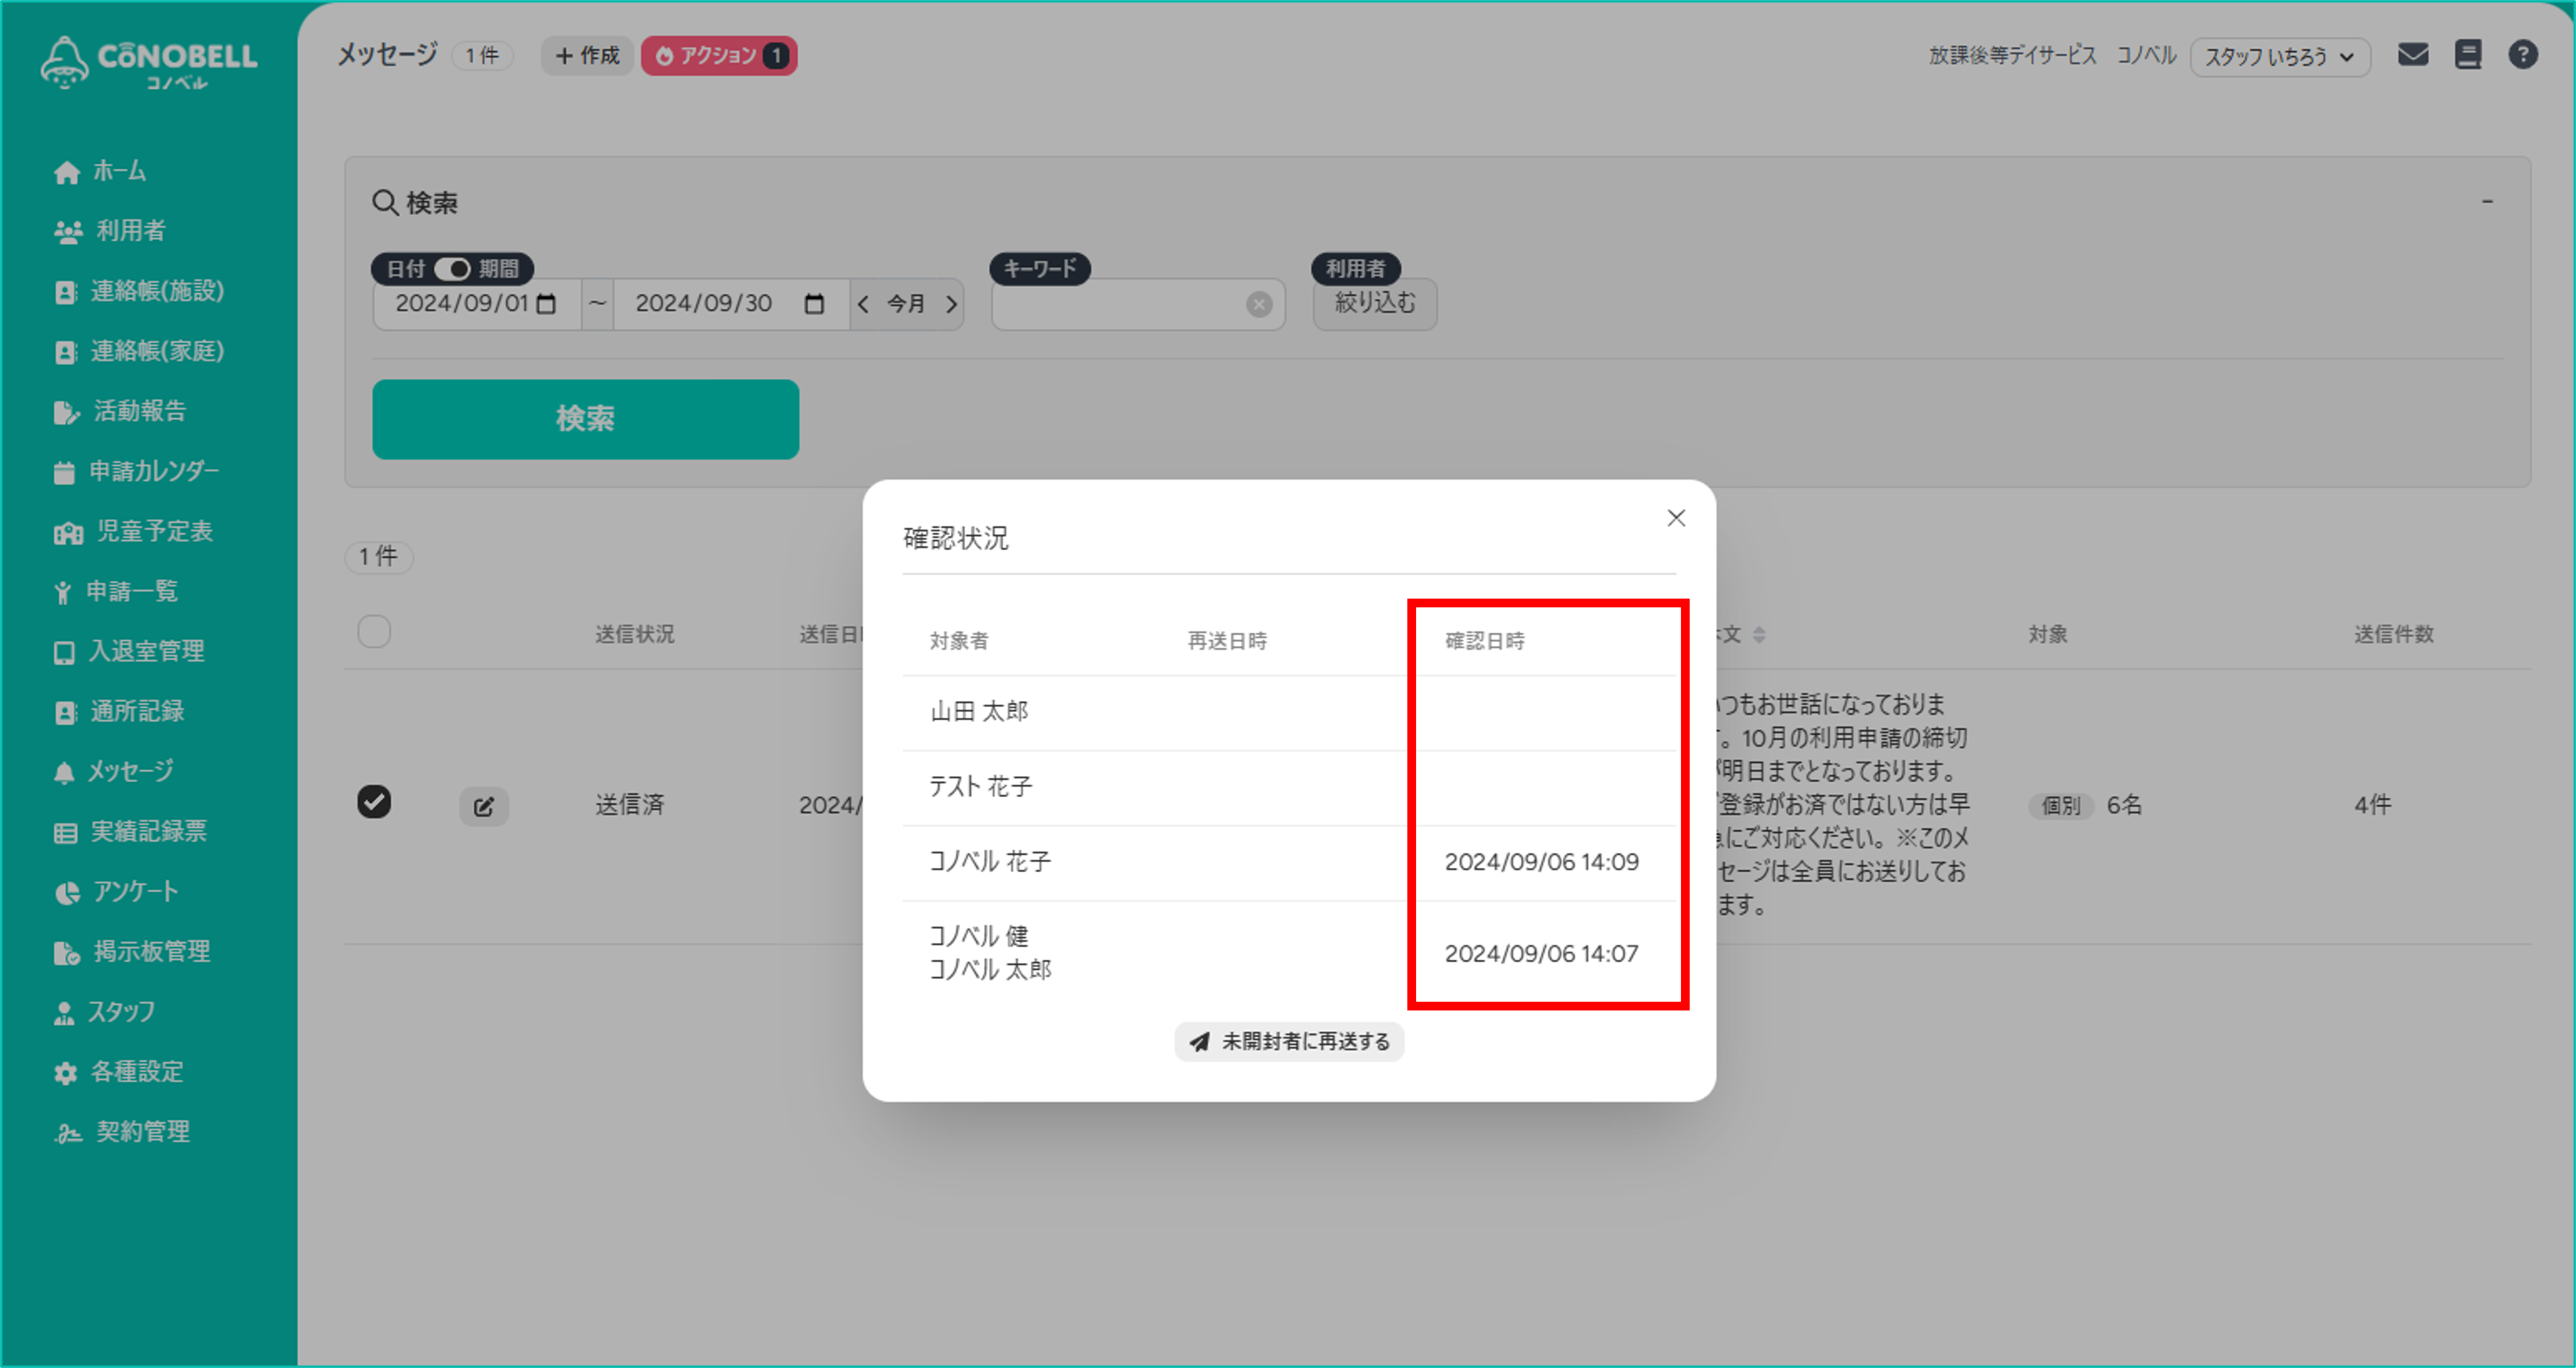The image size is (2576, 1368).
Task: Collapse the 検索 panel with minus icon
Action: tap(2487, 202)
